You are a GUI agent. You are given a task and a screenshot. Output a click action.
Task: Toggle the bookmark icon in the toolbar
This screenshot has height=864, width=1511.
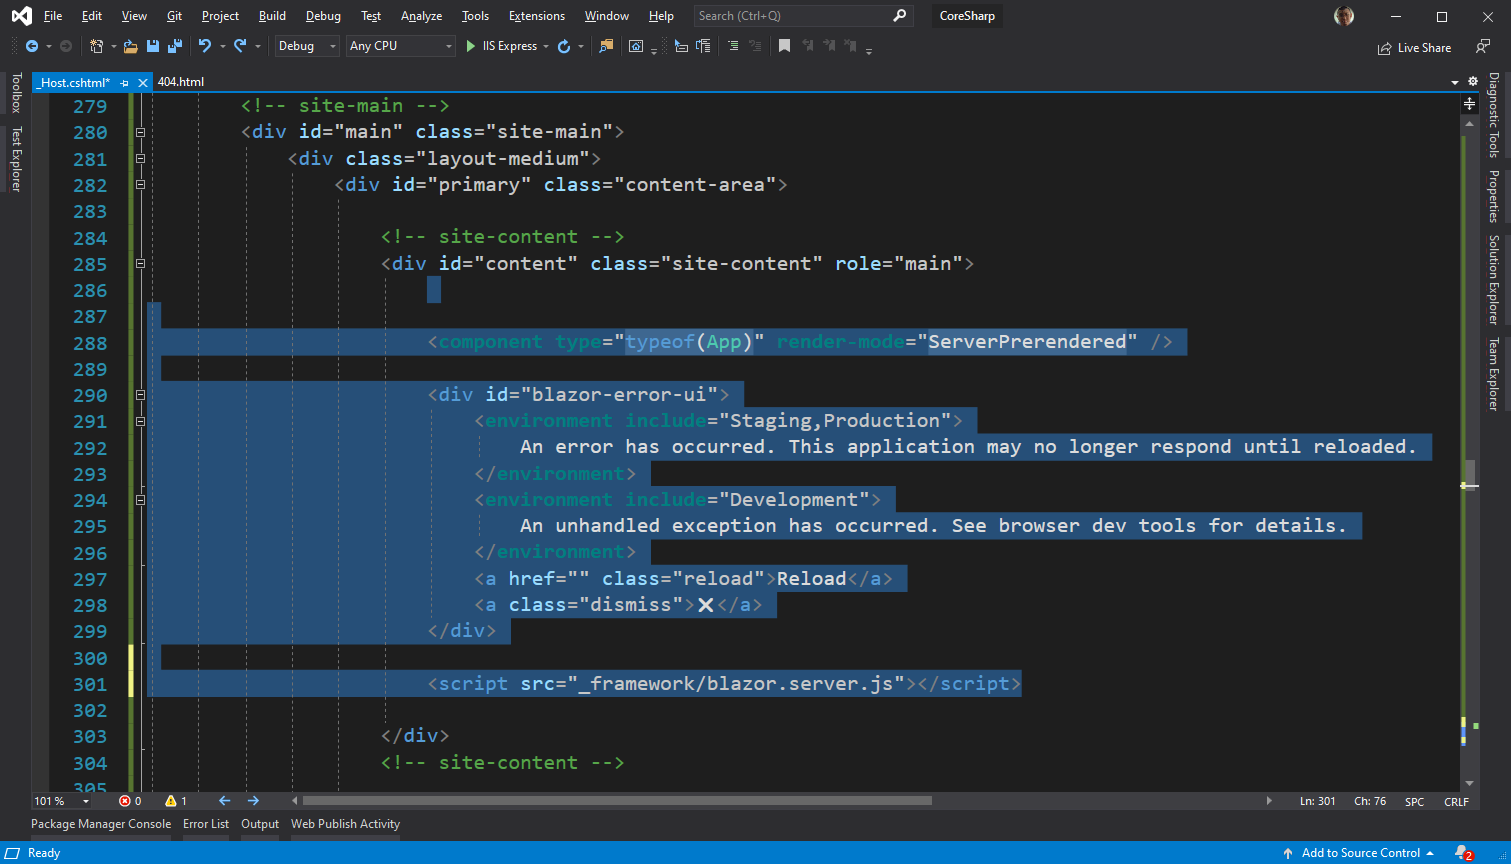[x=784, y=46]
